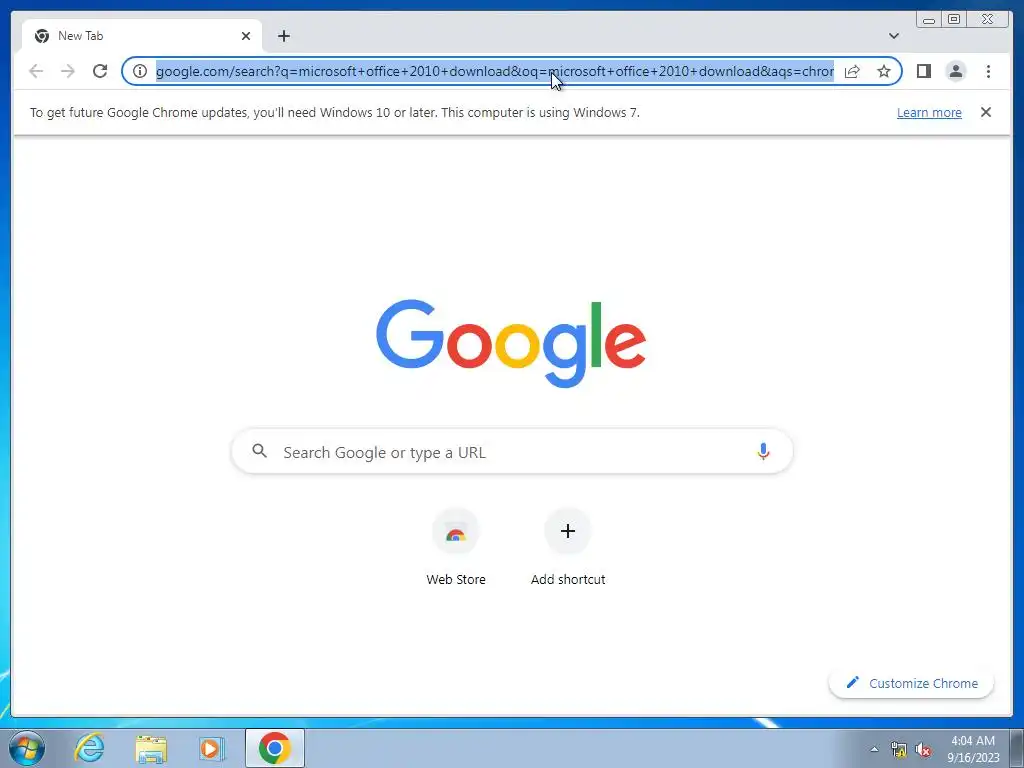Dismiss the Windows update notification bar
The width and height of the screenshot is (1024, 768).
tap(985, 112)
